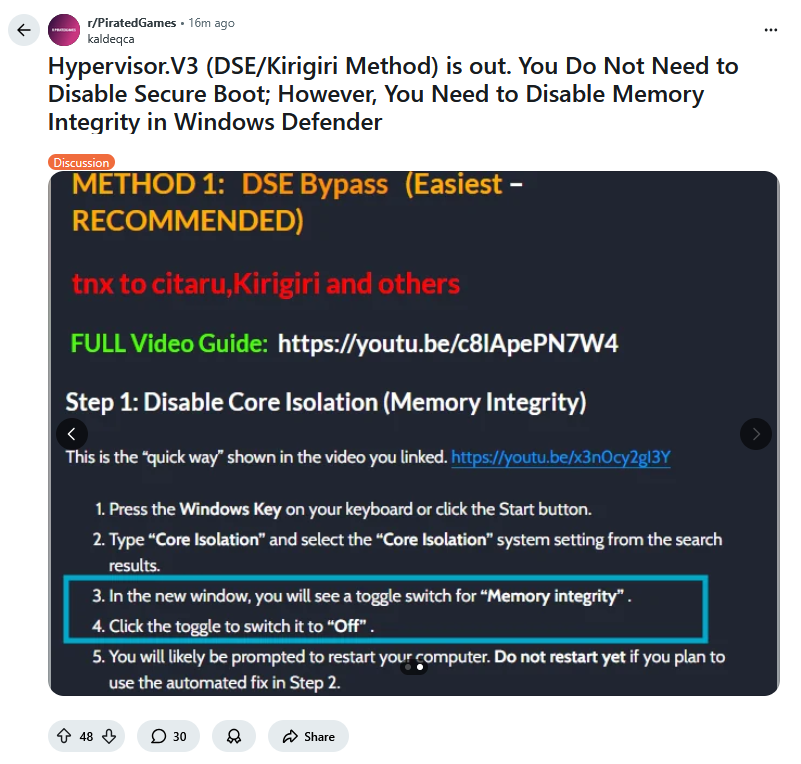801x764 pixels.
Task: Open the post title about Hypervisor.V3
Action: [393, 94]
